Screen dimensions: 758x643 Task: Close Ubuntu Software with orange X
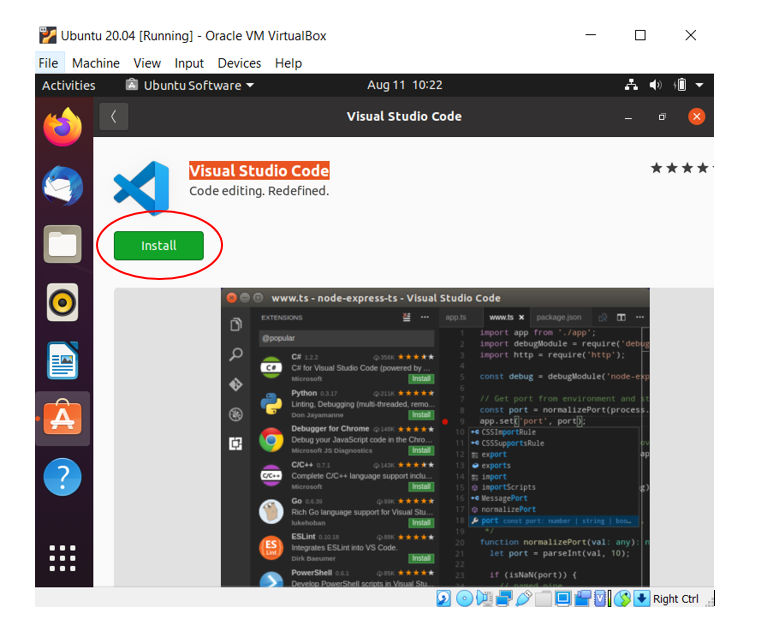coord(696,117)
